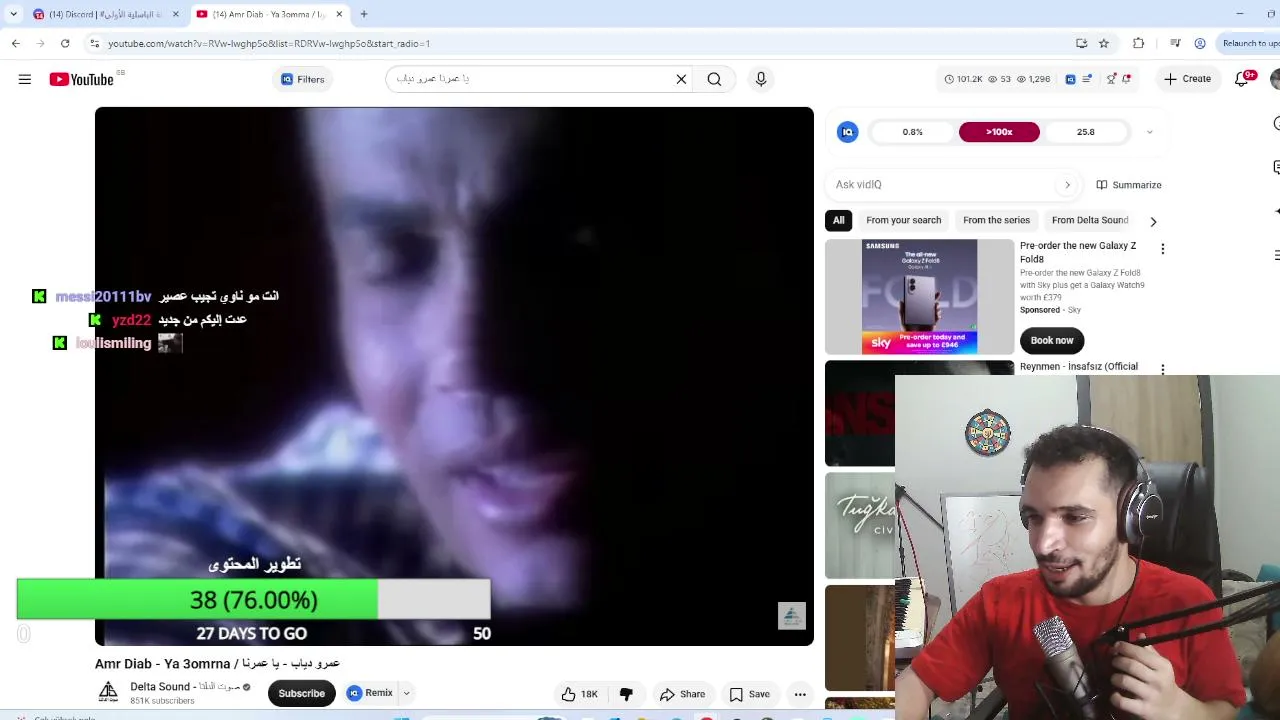Click the Book now ad button
Screen dimensions: 1280x720
pos(1052,341)
